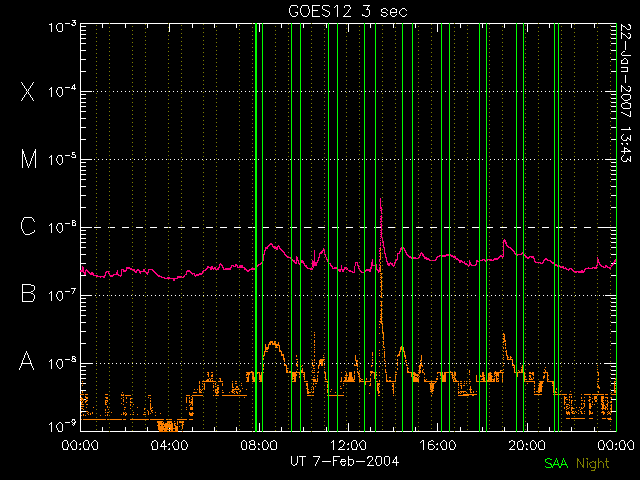Click the 16:00 time axis label
The height and width of the screenshot is (480, 640).
[x=438, y=444]
